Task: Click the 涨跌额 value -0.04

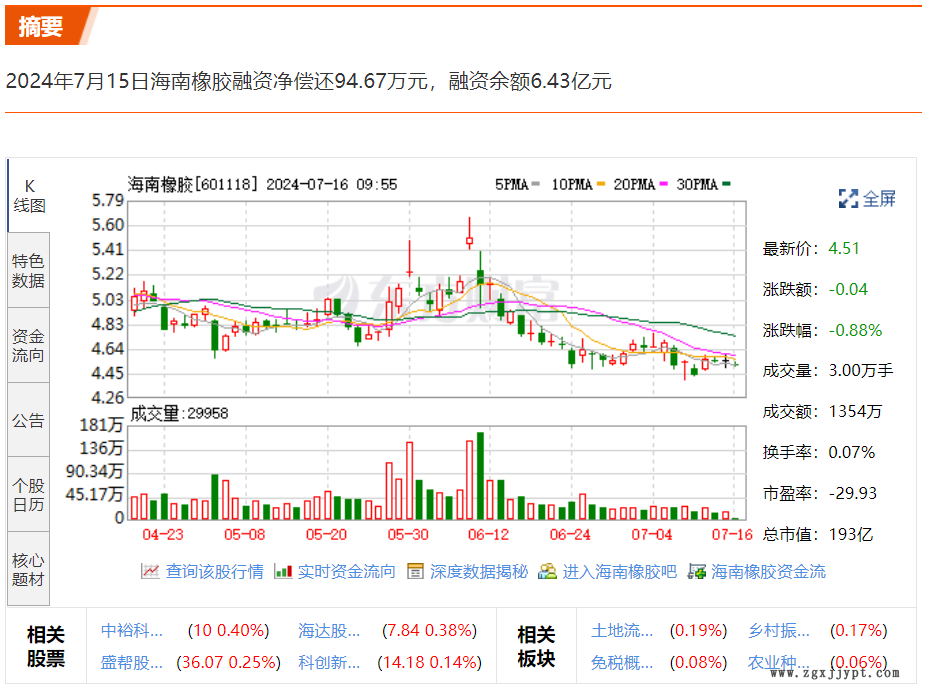Action: point(848,289)
